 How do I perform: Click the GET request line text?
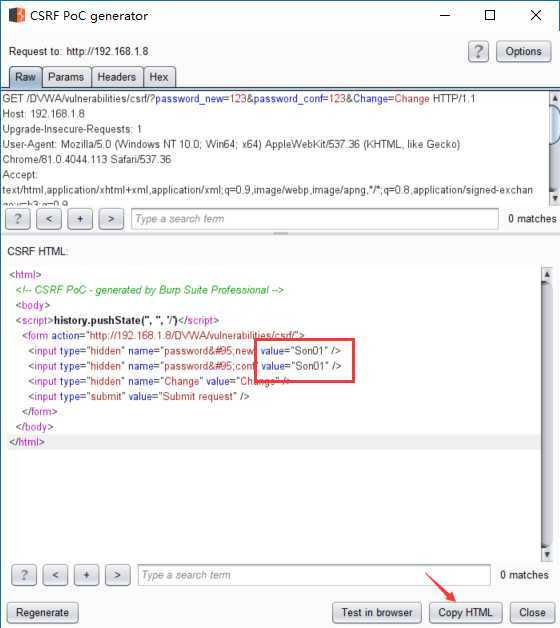coord(239,99)
